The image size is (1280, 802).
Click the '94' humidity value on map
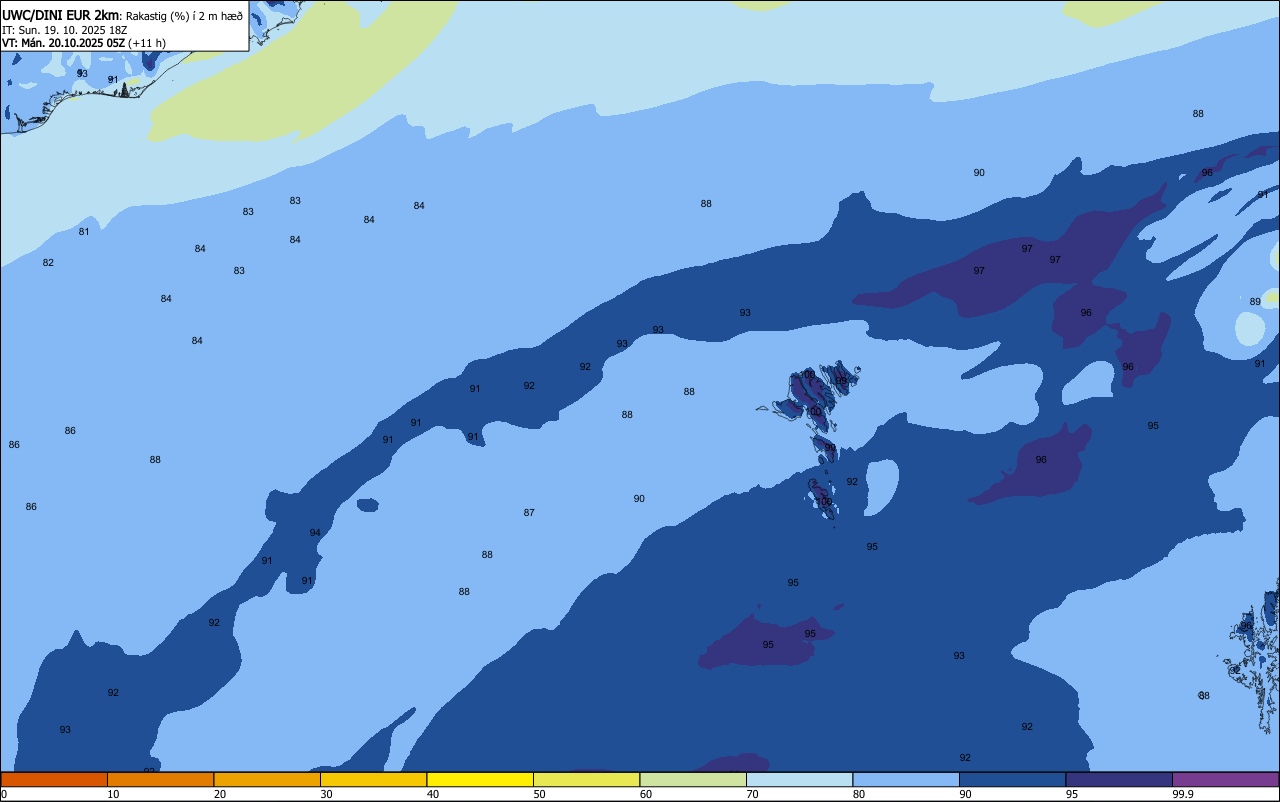point(315,532)
